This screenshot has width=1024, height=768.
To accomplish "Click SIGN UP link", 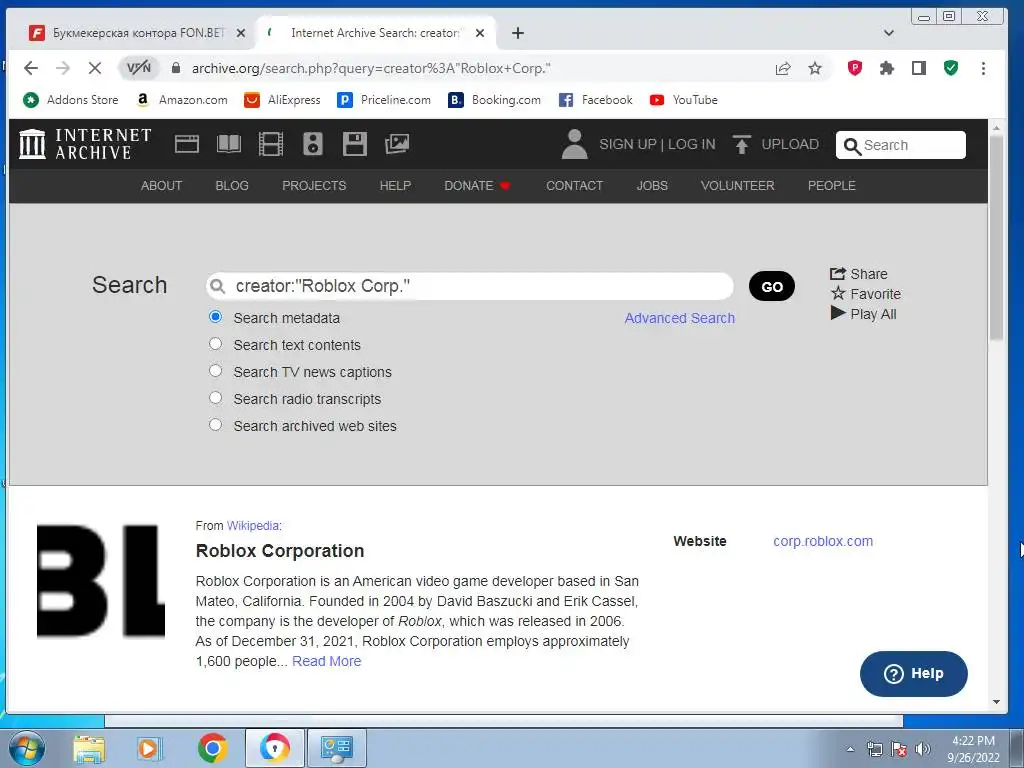I will pos(628,144).
